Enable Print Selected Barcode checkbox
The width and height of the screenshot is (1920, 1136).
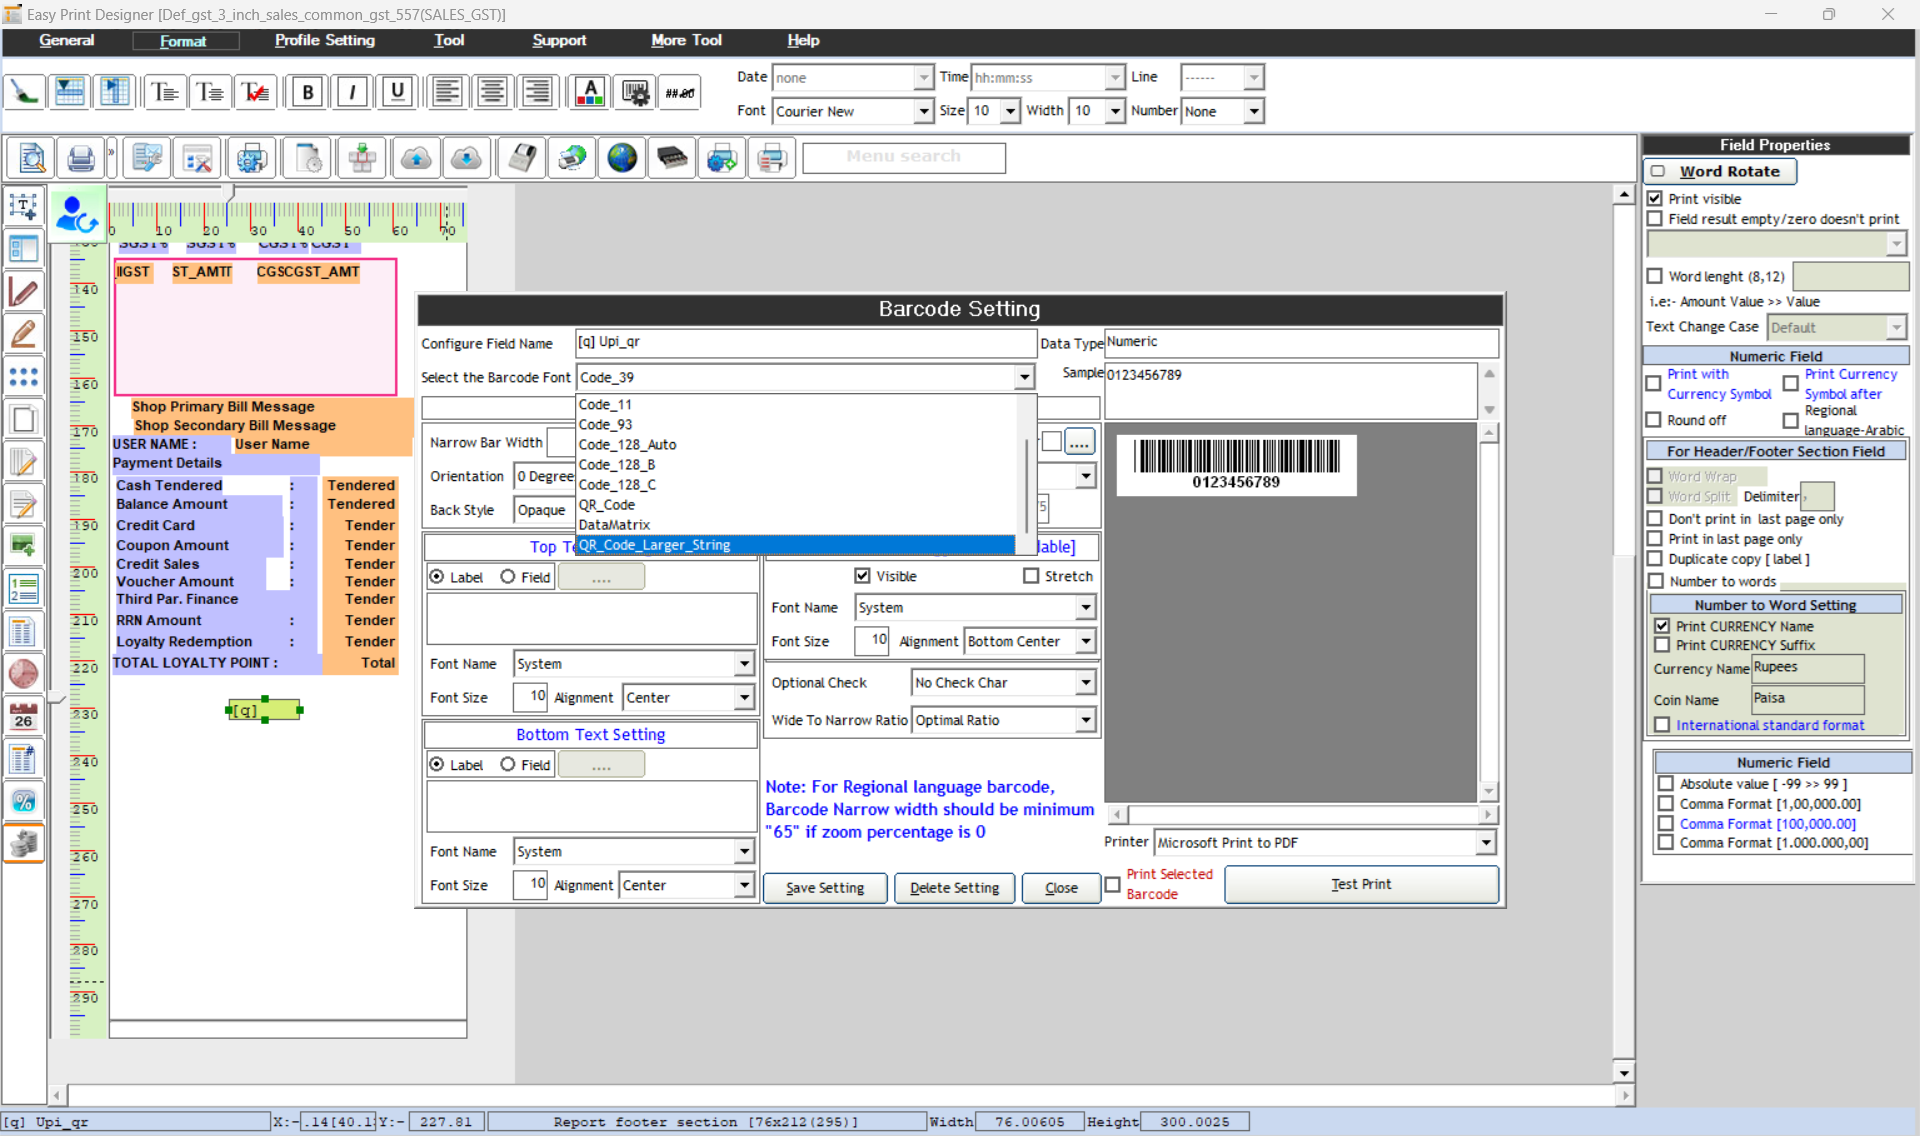pos(1112,885)
